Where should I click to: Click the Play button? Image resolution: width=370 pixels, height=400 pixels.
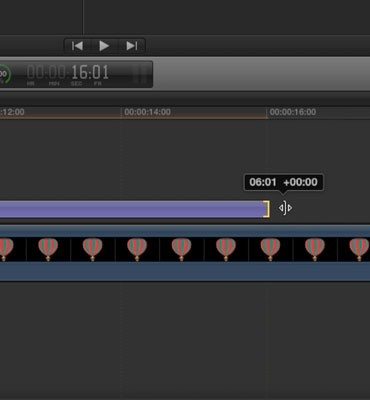tap(104, 46)
